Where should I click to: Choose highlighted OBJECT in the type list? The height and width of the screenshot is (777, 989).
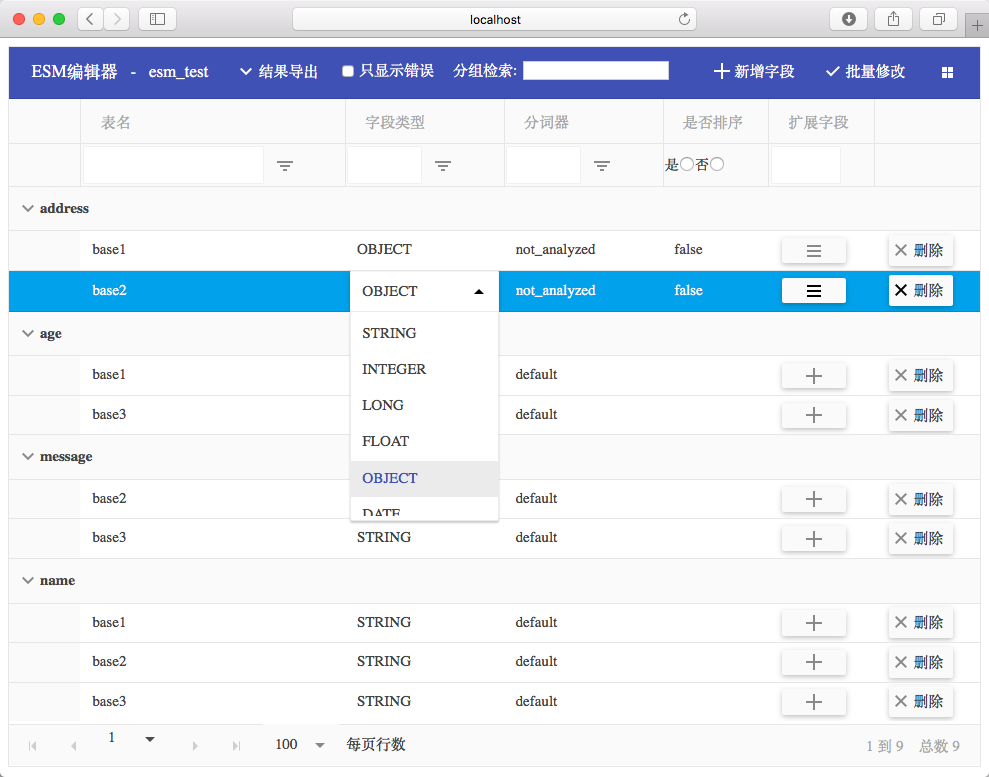[424, 478]
